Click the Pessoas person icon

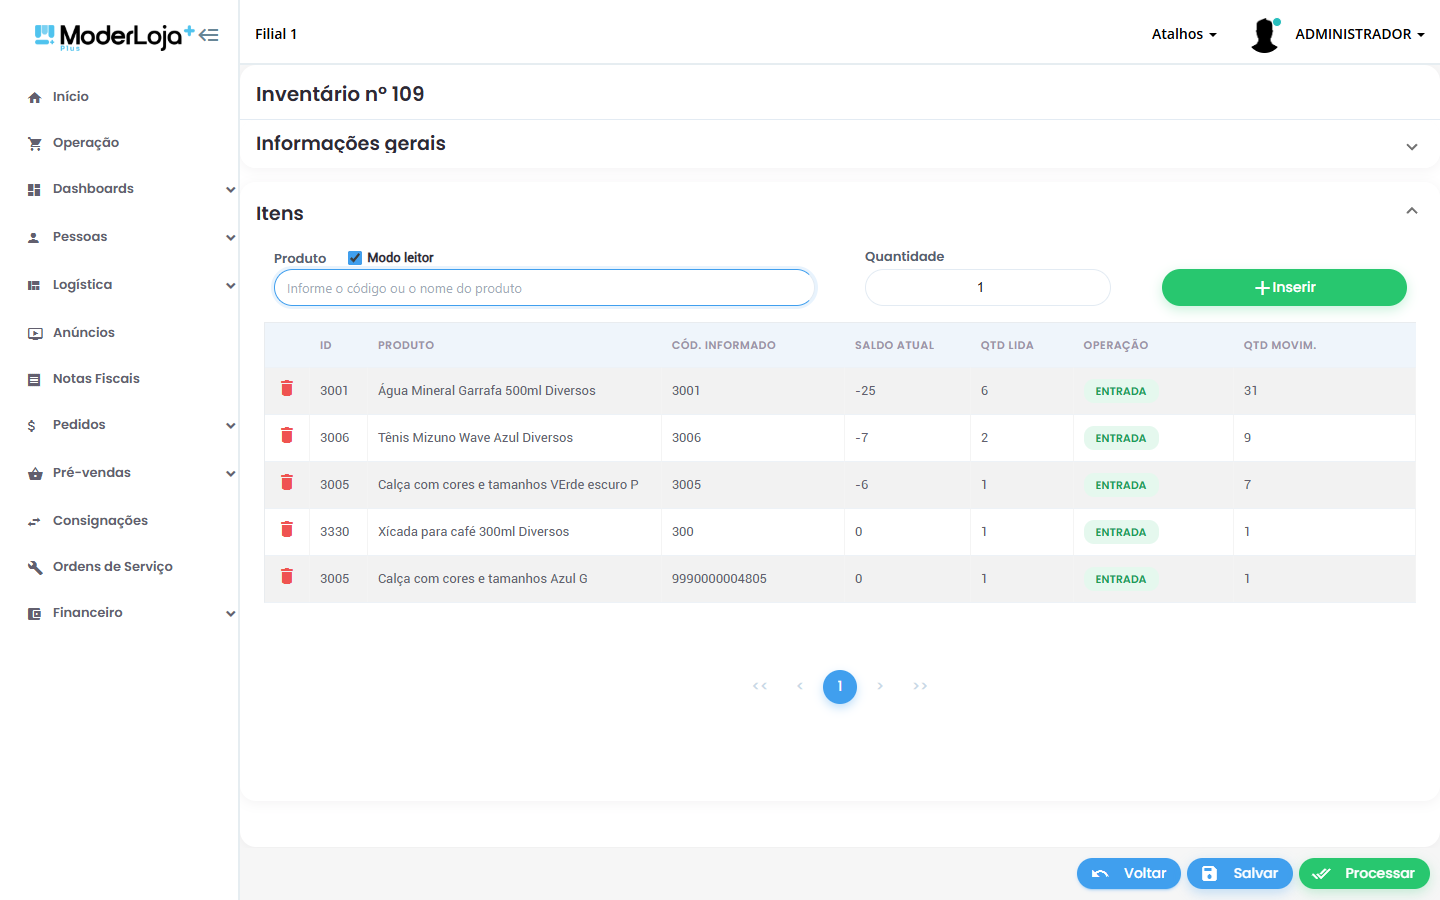click(34, 237)
